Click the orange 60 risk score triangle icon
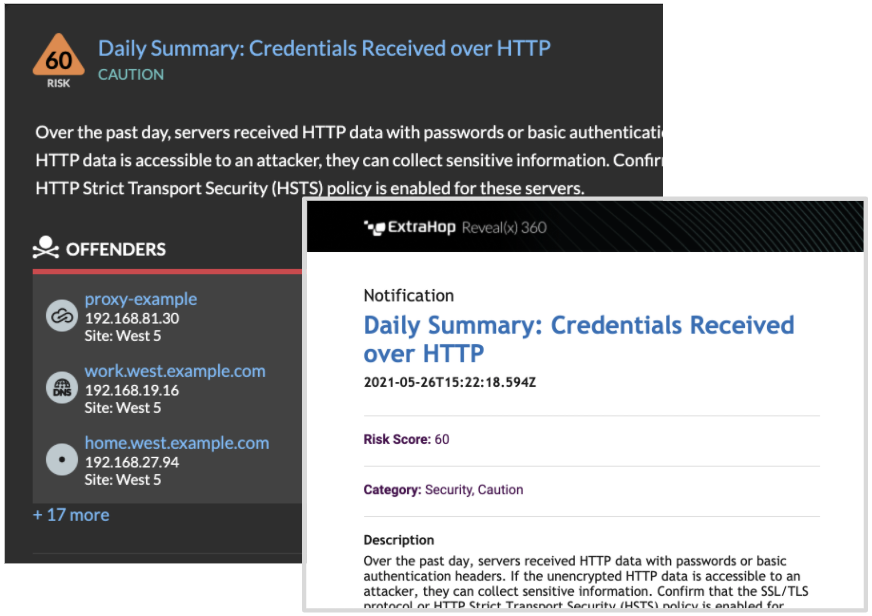Viewport: 872px width, 616px height. coord(58,56)
